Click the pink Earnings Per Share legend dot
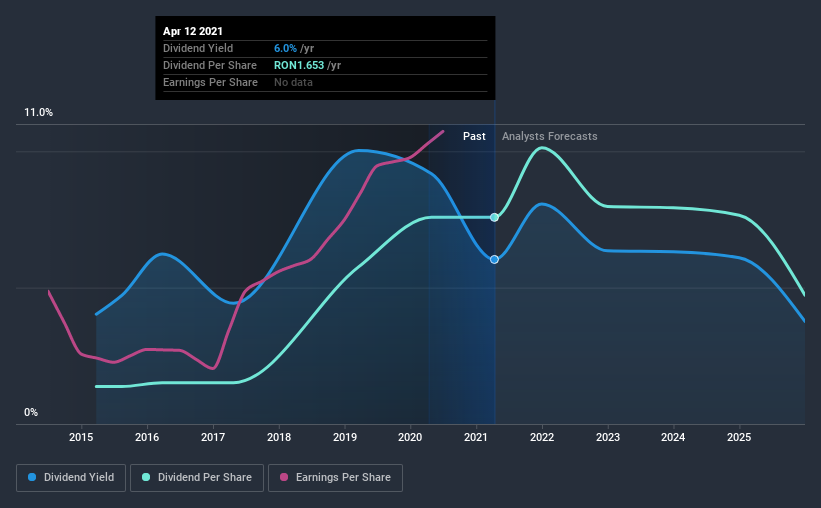Screen dimensions: 821x508 [x=284, y=477]
